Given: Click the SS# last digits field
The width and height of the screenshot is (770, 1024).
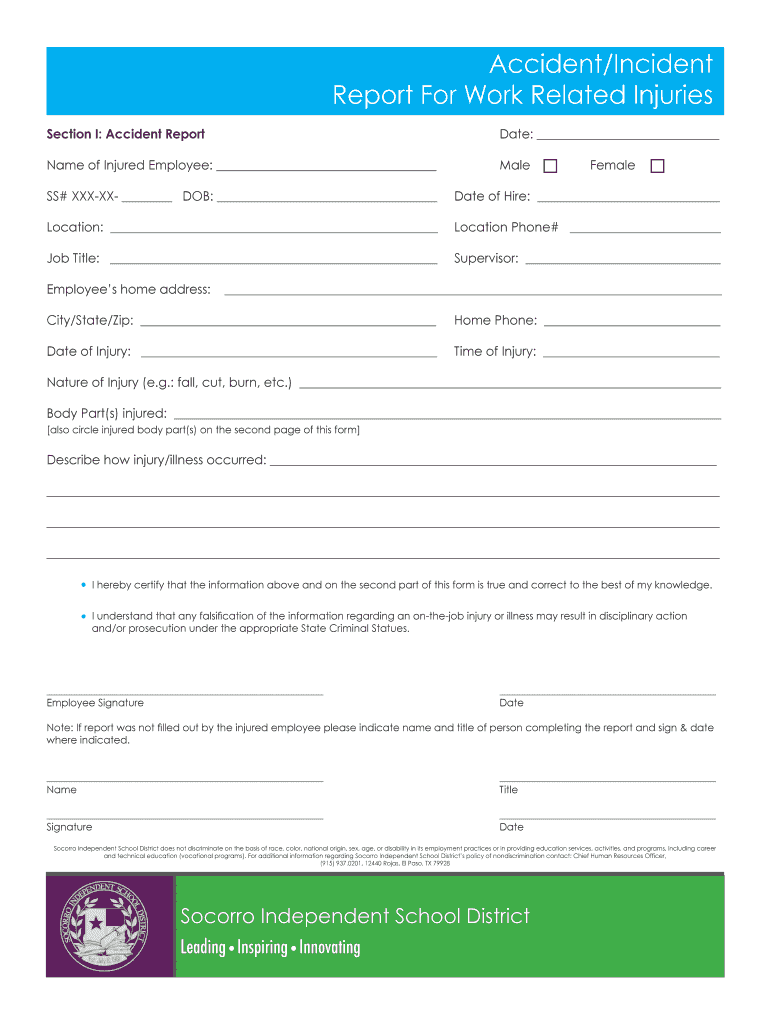Looking at the screenshot, I should click(149, 196).
